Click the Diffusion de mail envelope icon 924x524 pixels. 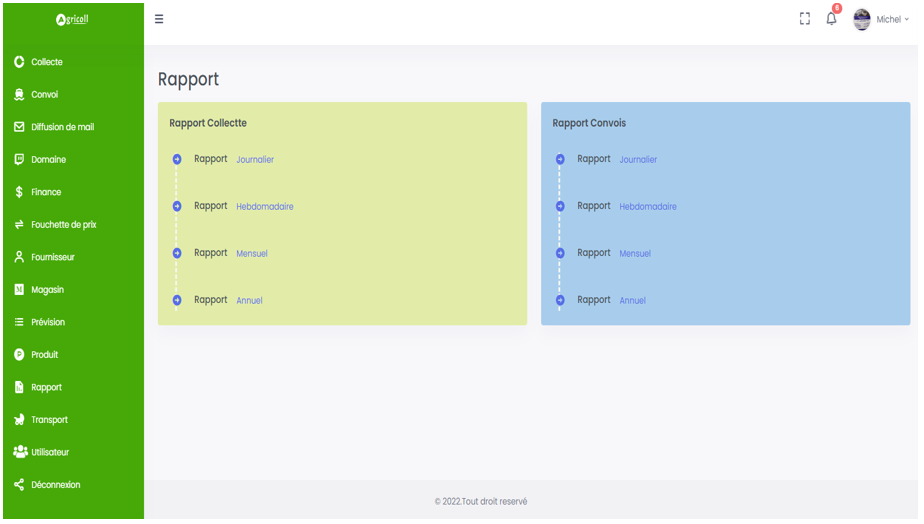[19, 127]
